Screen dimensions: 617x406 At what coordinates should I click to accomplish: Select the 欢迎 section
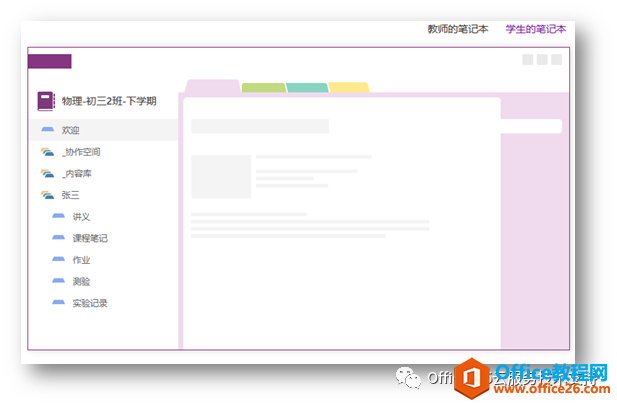click(104, 130)
